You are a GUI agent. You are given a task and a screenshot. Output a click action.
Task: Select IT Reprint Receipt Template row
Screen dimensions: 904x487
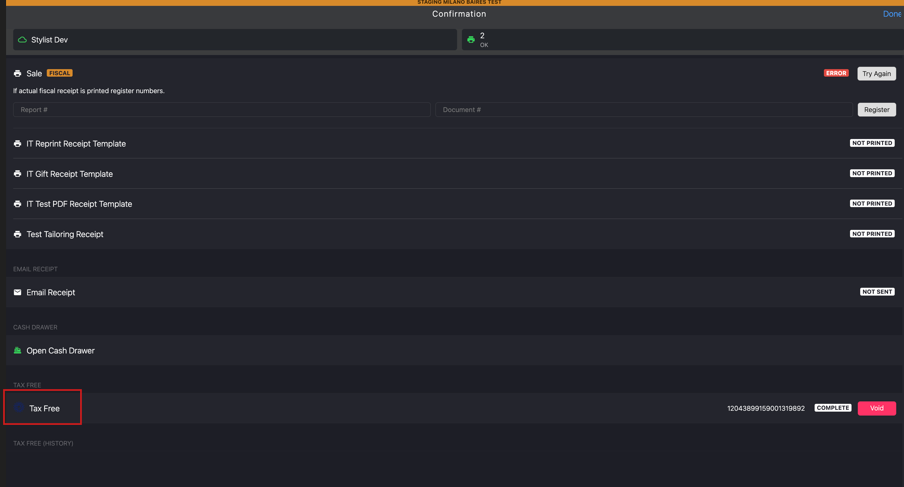pyautogui.click(x=454, y=144)
